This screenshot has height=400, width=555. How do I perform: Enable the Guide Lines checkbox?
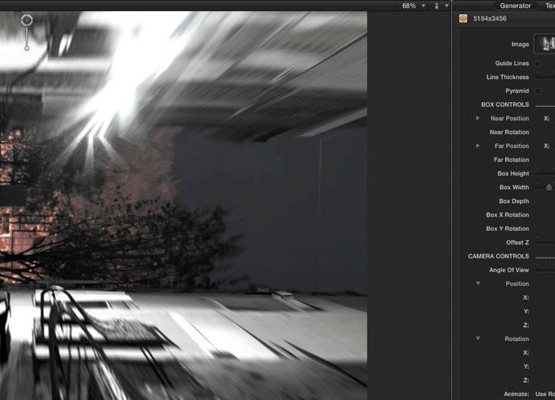click(x=538, y=64)
